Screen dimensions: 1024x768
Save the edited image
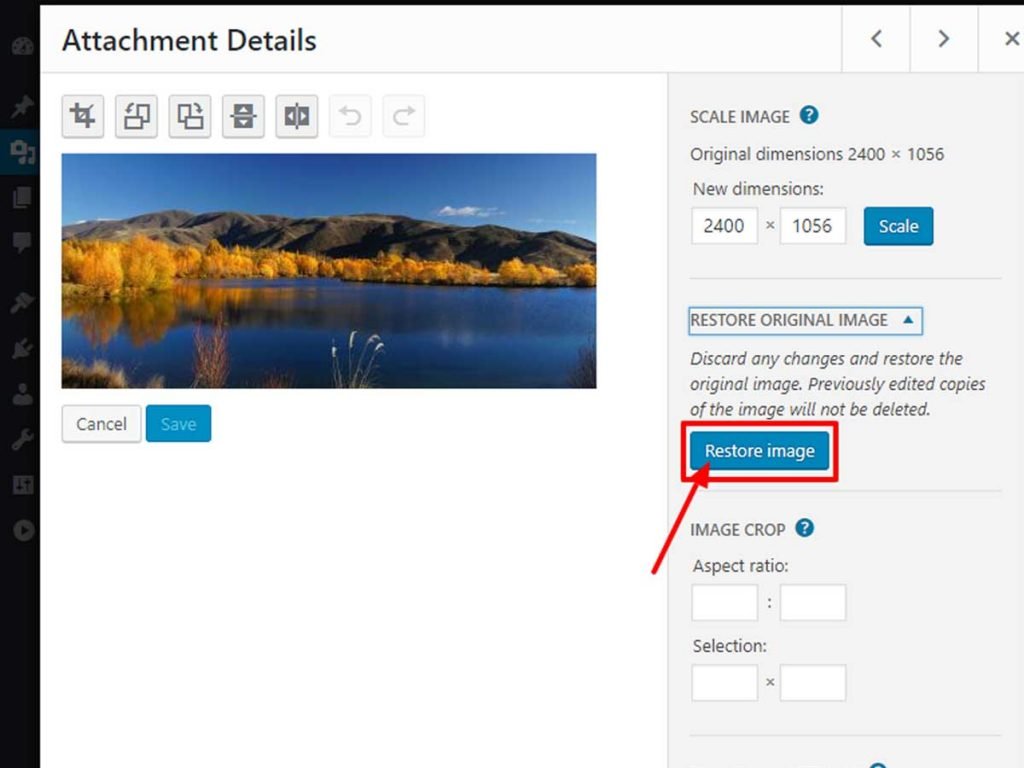click(178, 423)
